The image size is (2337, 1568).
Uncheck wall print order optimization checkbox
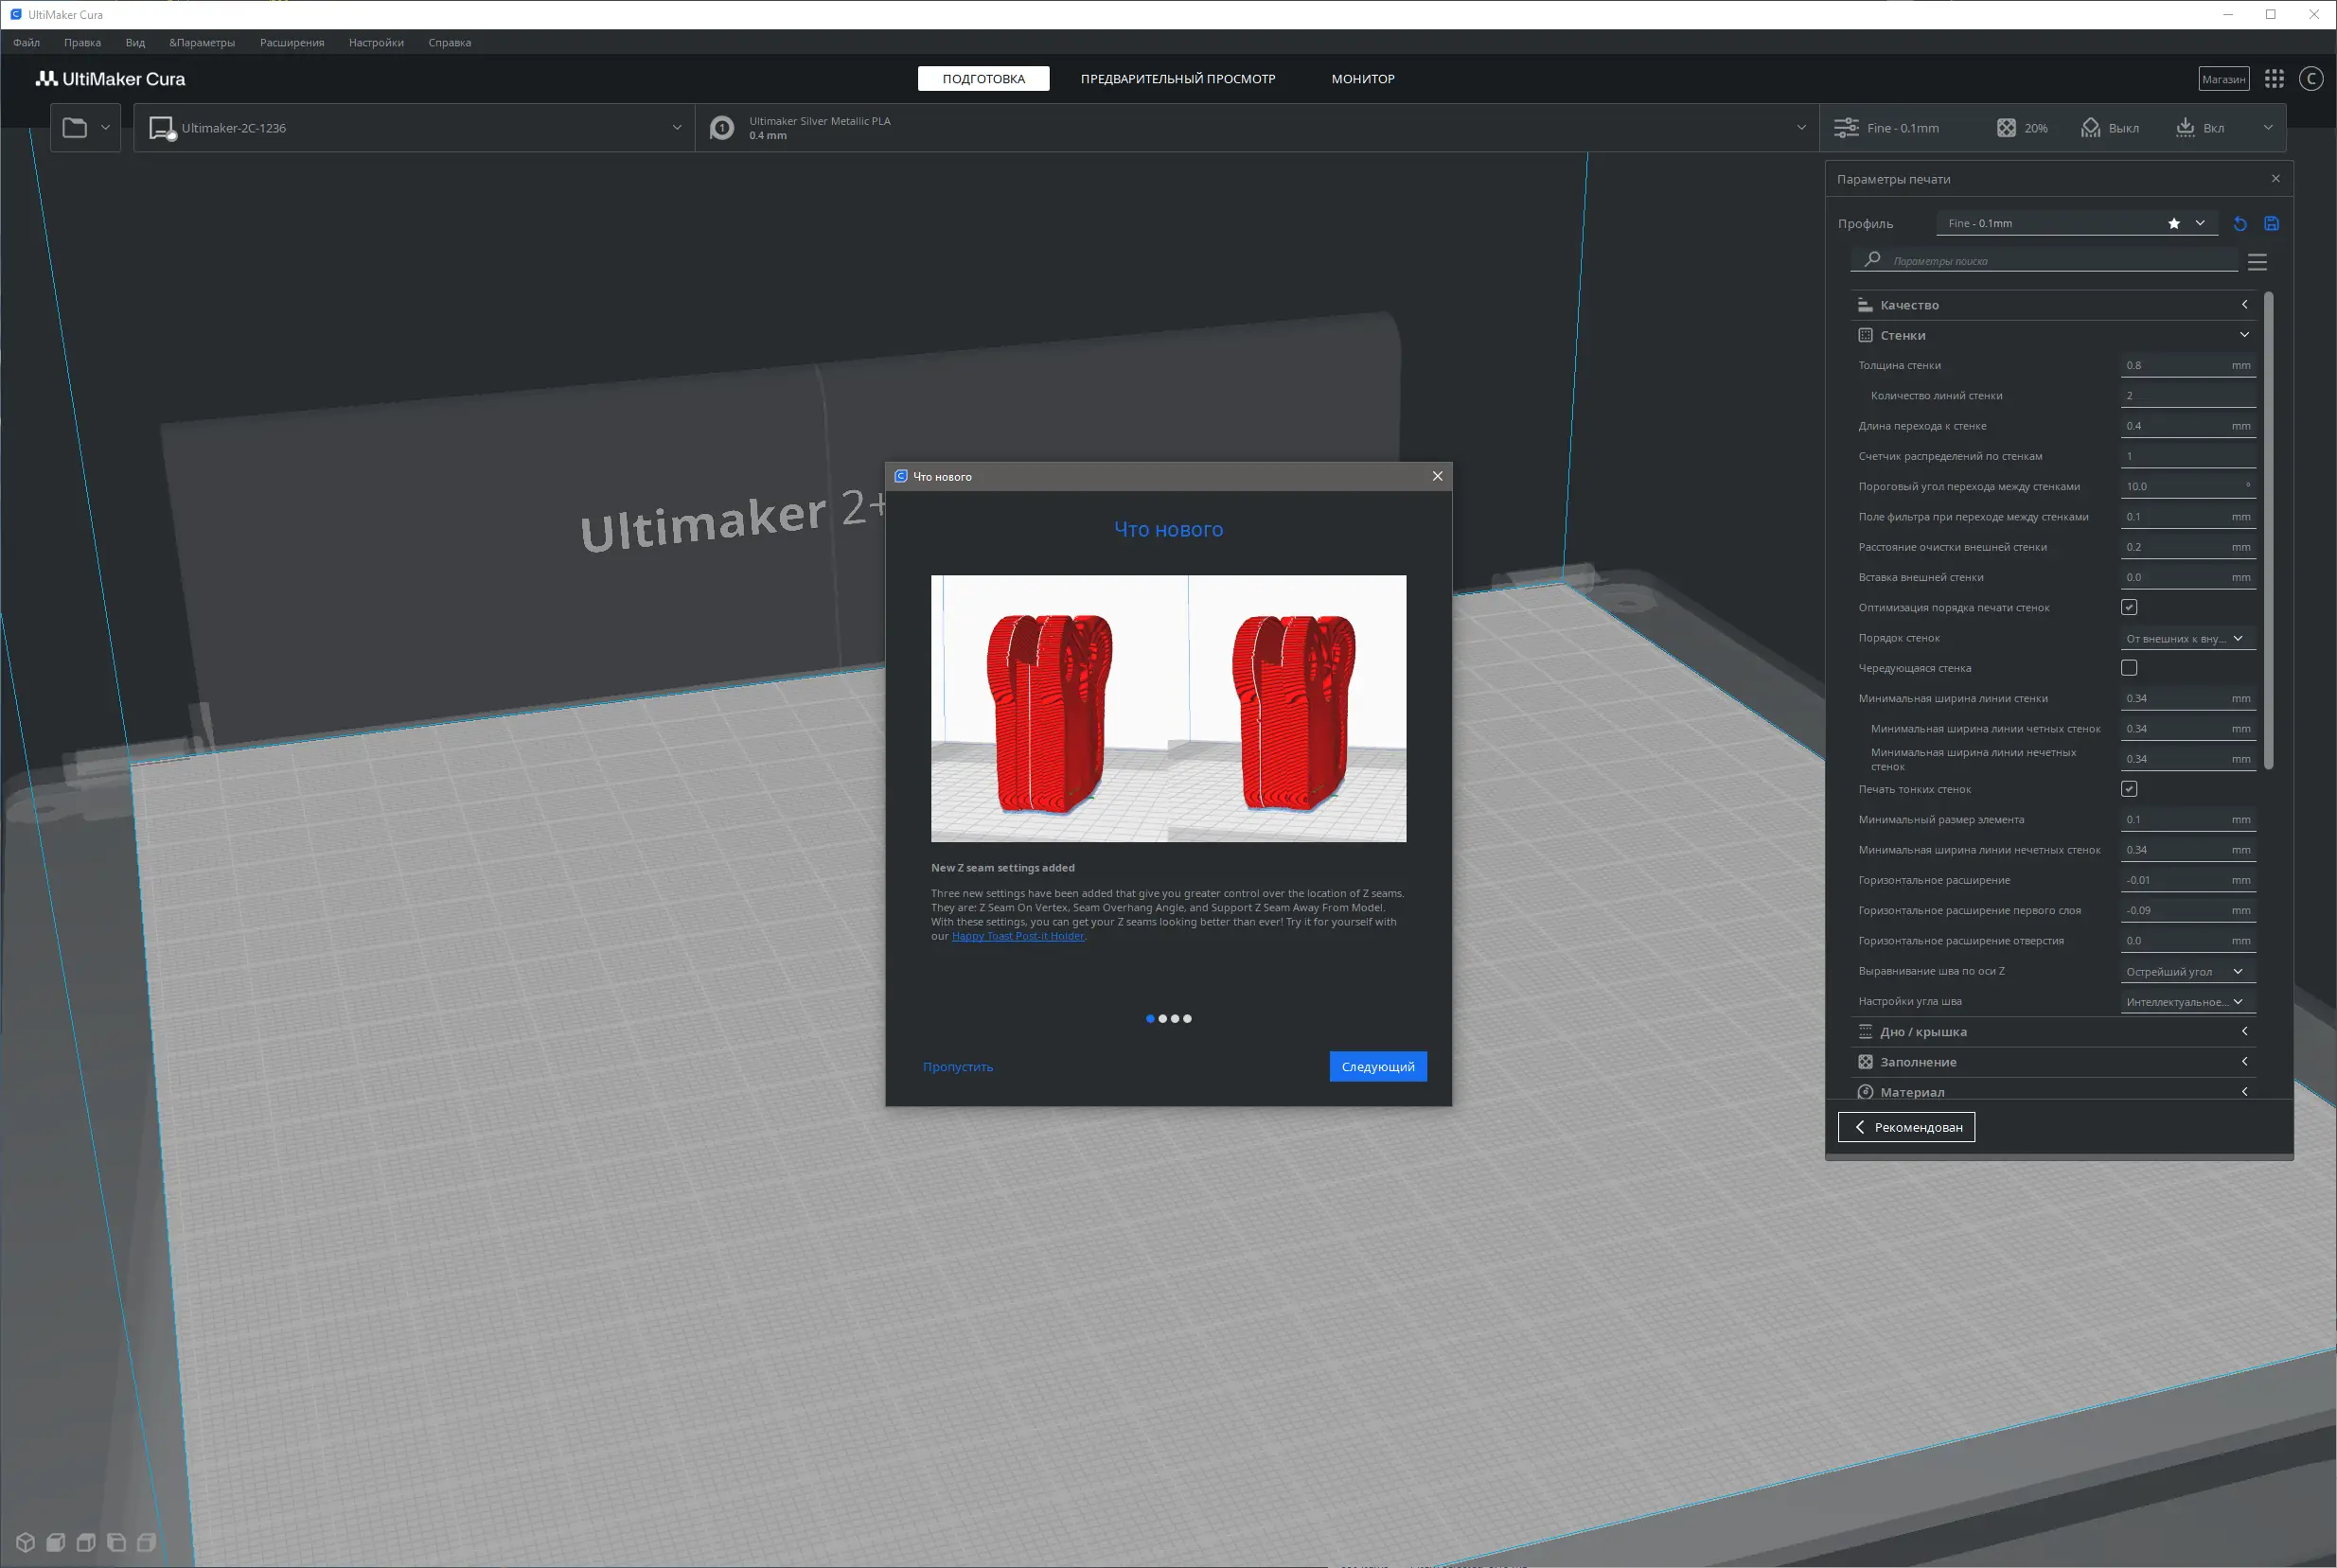tap(2129, 607)
